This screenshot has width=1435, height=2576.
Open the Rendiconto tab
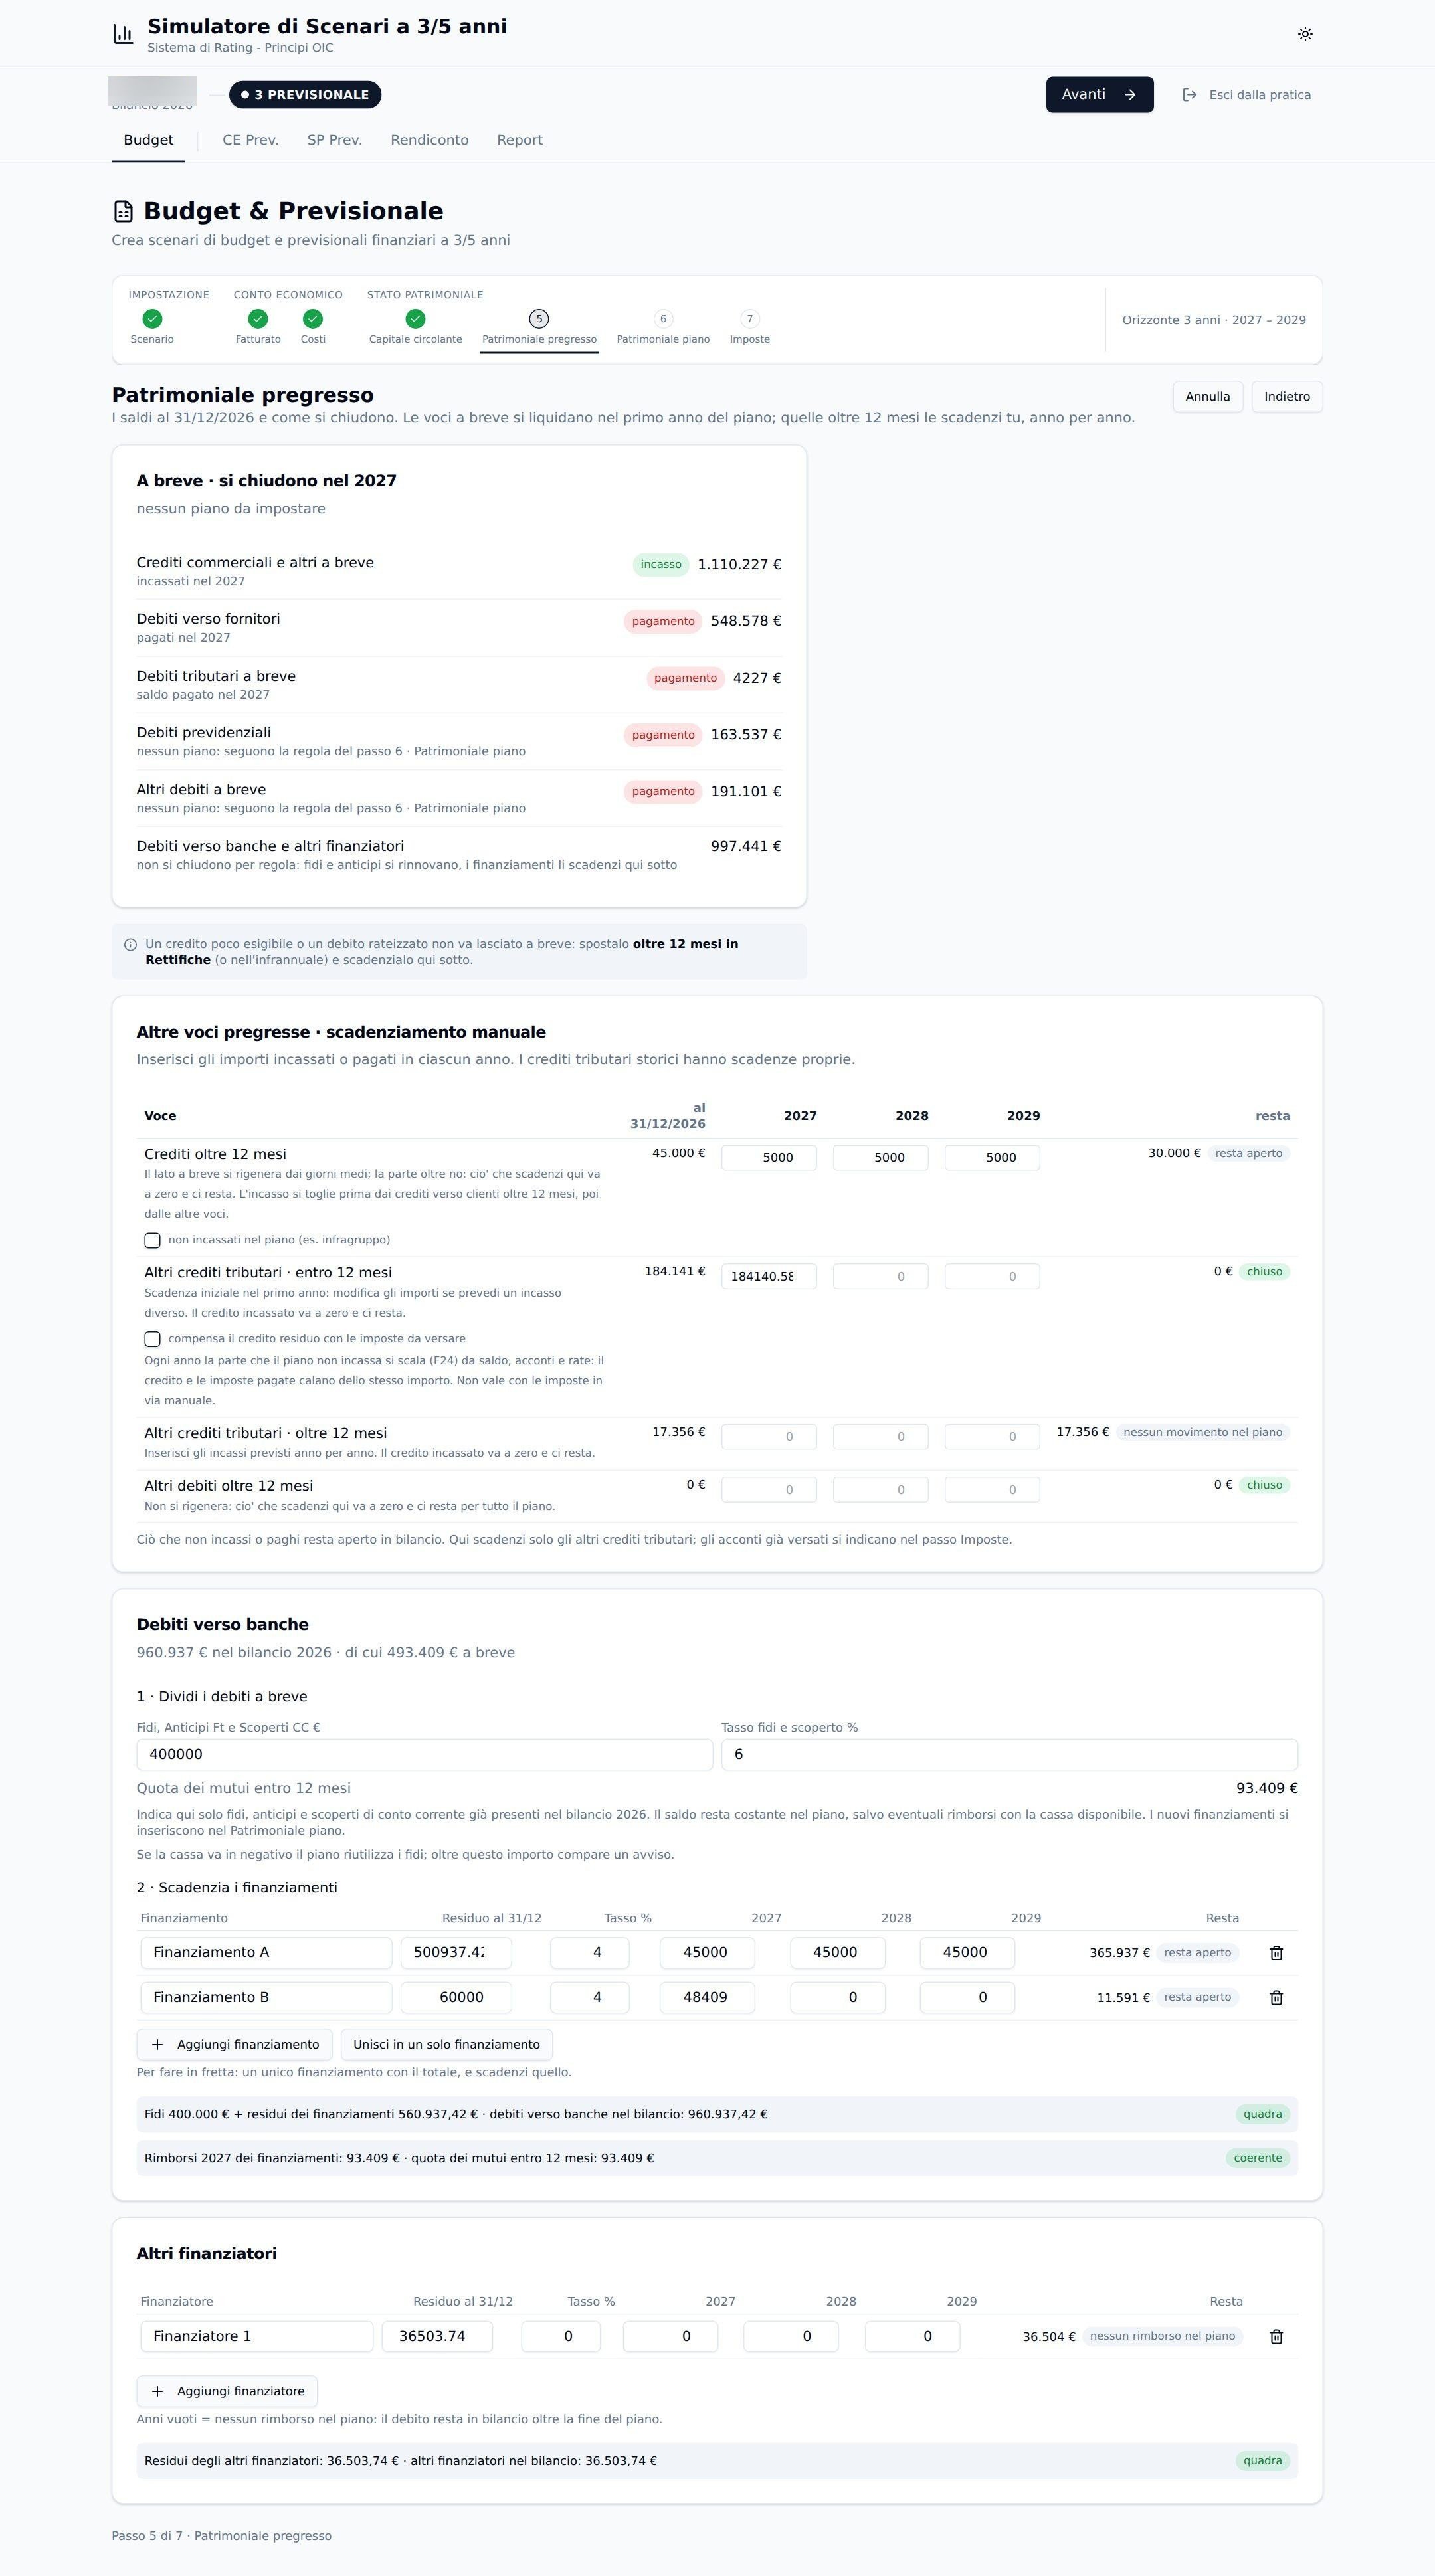[x=429, y=140]
